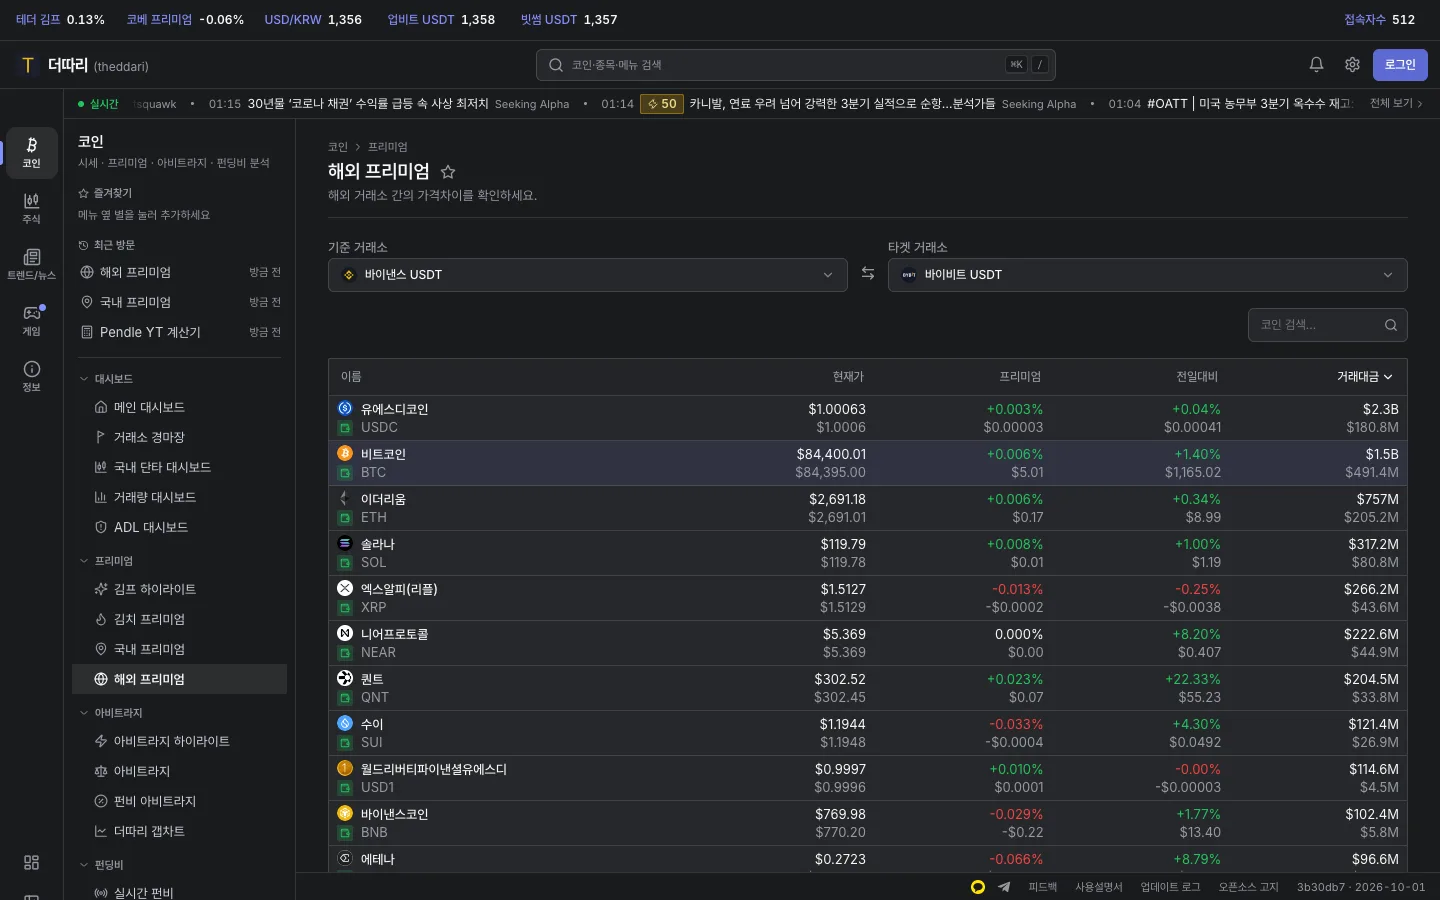Click the 테더 김프 0.13% ticker
Image resolution: width=1440 pixels, height=900 pixels.
60,20
